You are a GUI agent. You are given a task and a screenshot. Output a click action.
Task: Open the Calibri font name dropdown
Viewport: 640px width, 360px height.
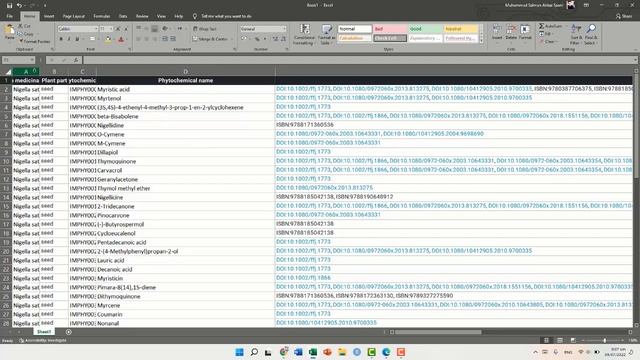pos(96,29)
